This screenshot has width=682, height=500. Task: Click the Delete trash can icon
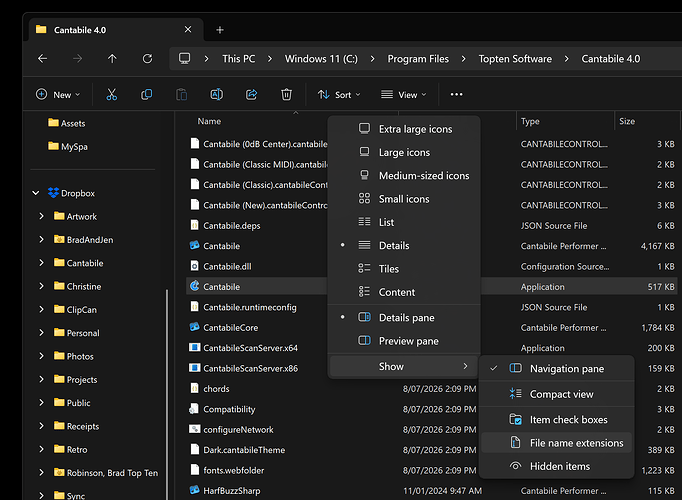coord(286,94)
